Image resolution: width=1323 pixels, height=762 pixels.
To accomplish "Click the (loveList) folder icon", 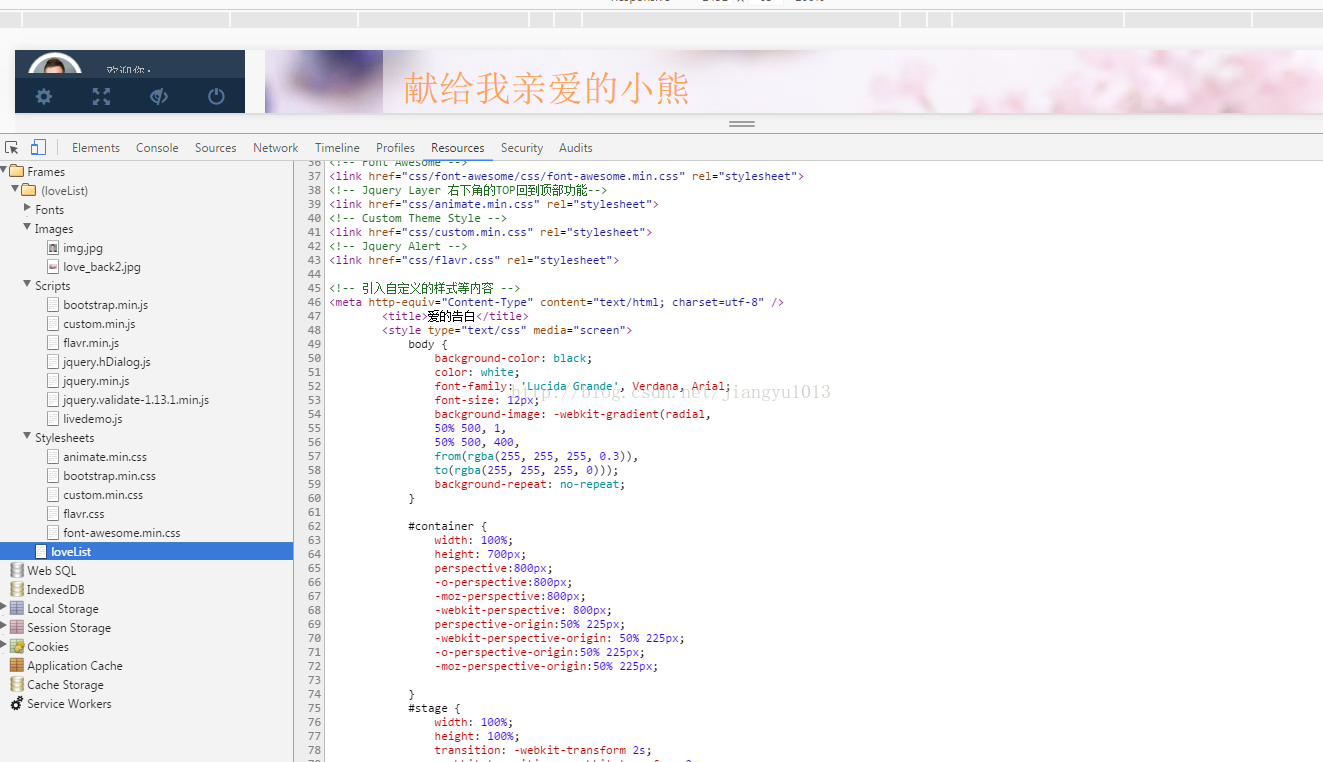I will [x=29, y=190].
